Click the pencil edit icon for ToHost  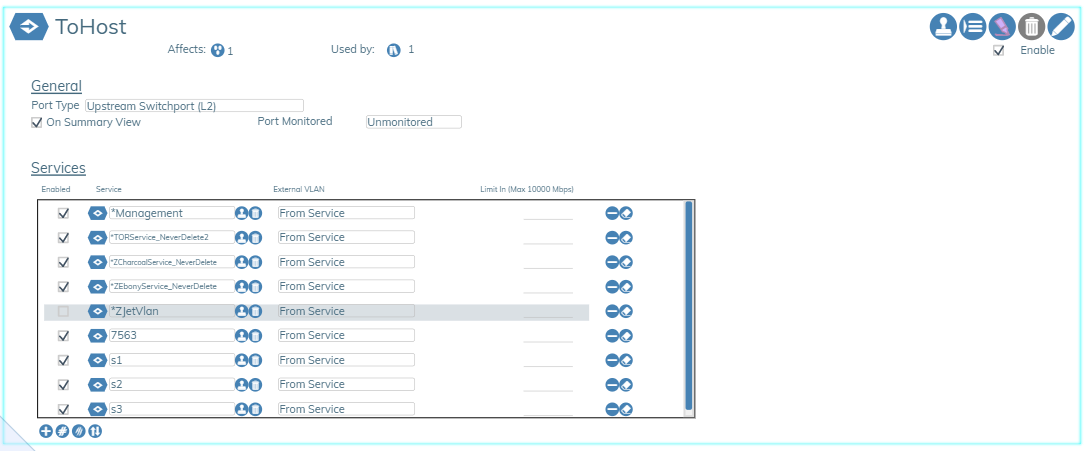(1060, 27)
